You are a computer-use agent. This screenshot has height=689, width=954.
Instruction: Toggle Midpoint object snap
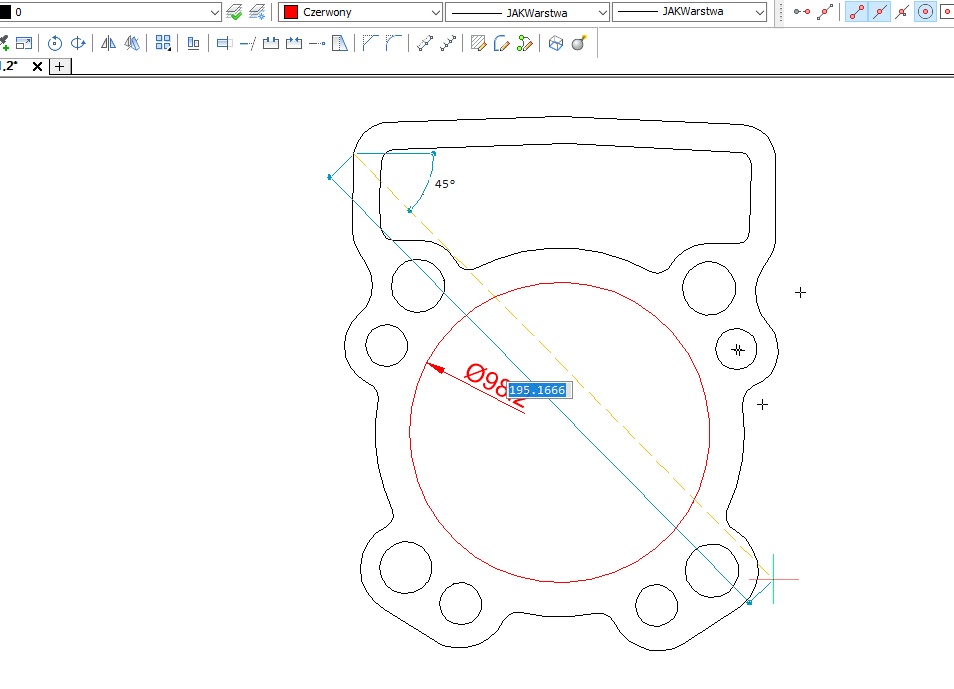click(x=879, y=12)
